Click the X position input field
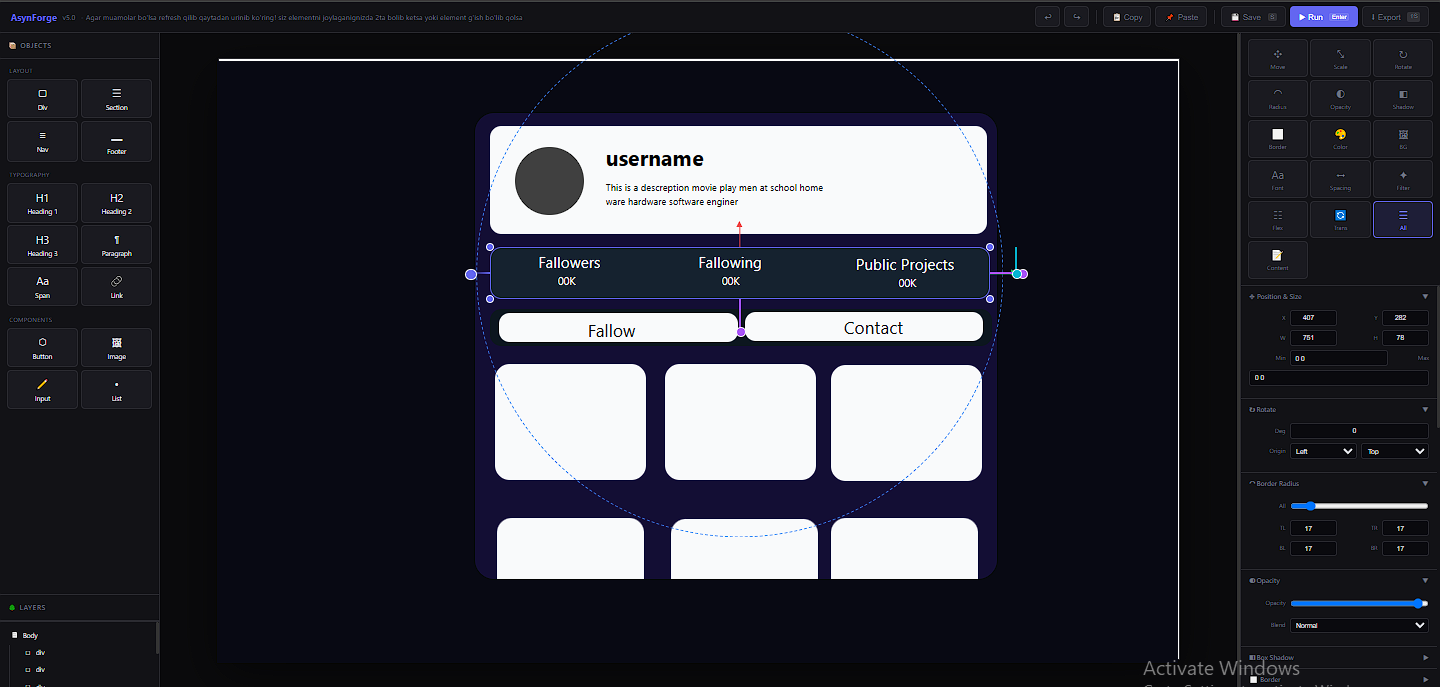The height and width of the screenshot is (687, 1440). point(1313,318)
